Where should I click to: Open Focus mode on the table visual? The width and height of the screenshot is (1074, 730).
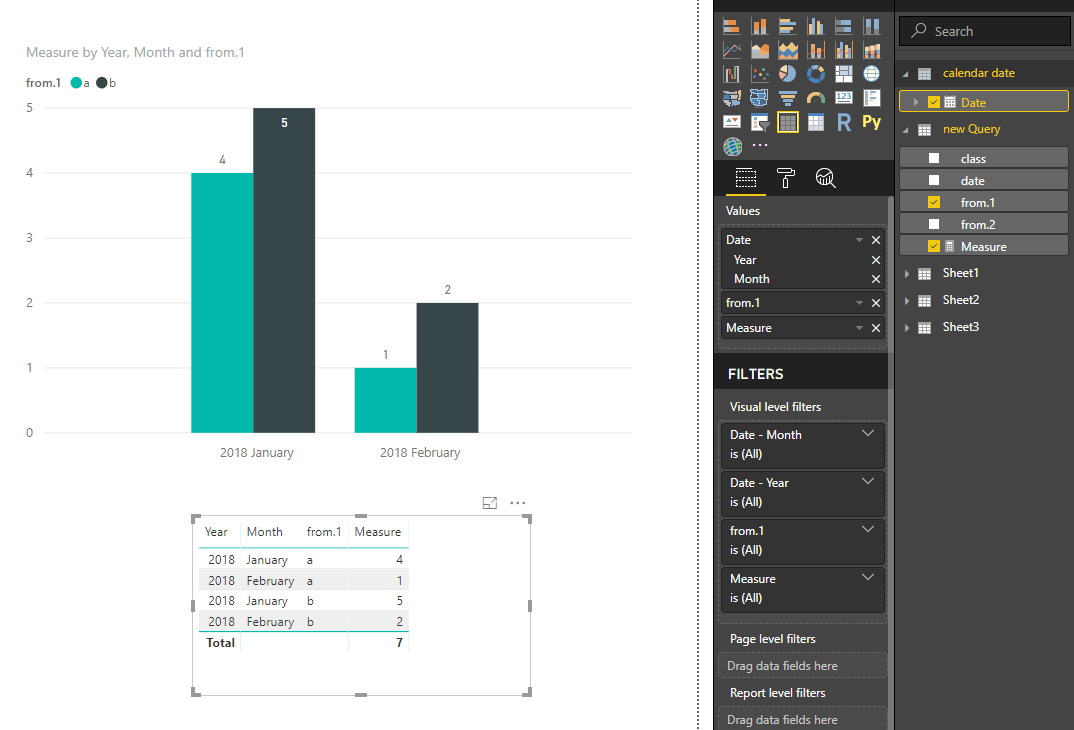pos(490,503)
